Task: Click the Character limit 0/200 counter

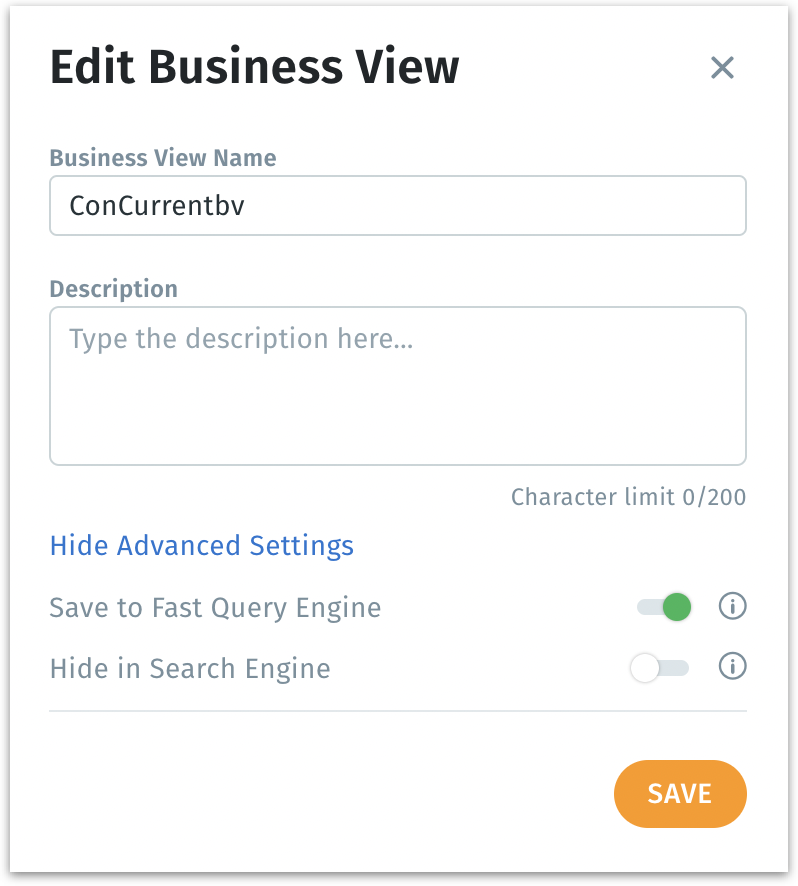Action: coord(628,497)
